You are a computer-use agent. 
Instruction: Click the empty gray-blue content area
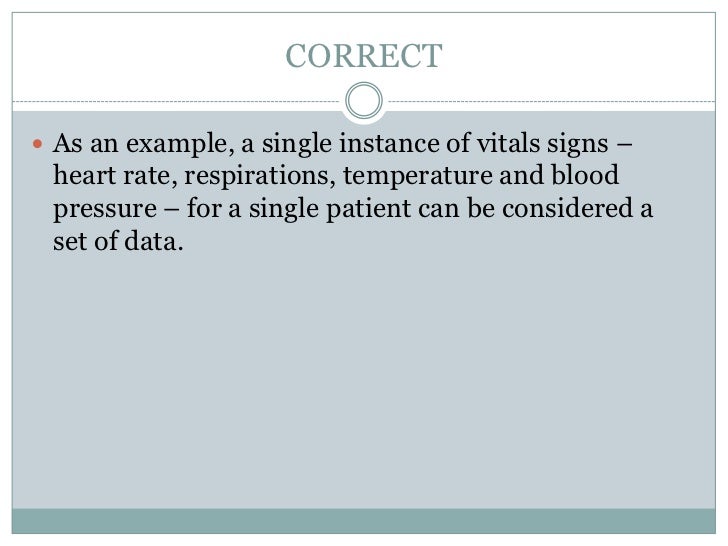(x=364, y=381)
